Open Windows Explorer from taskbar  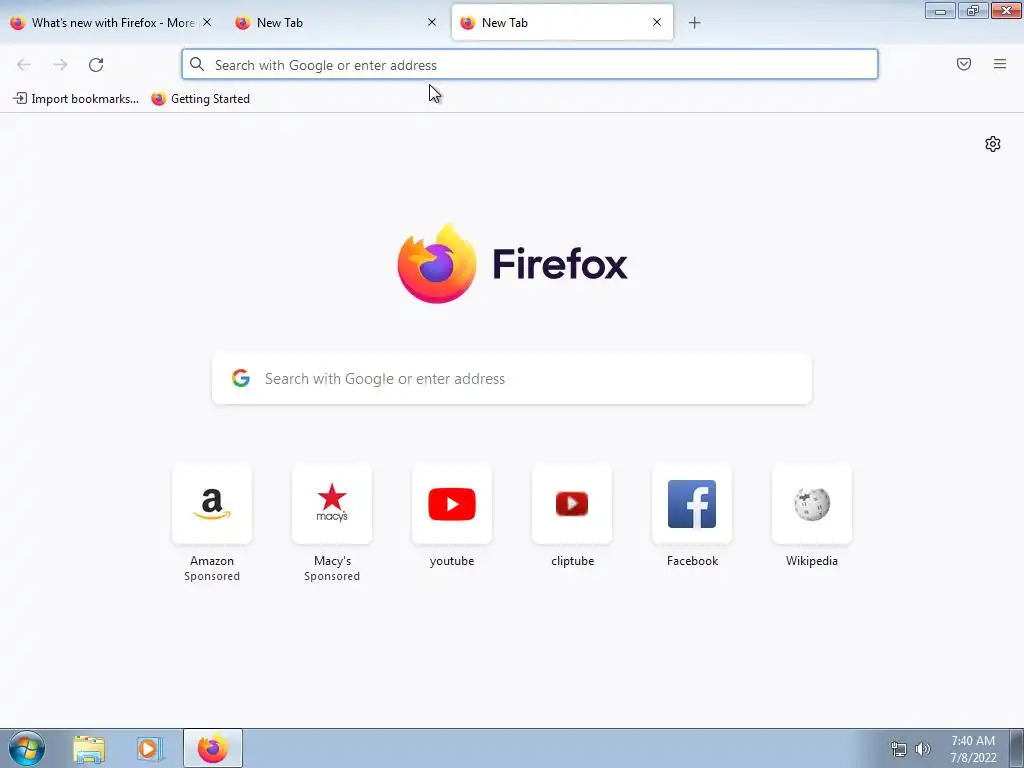pyautogui.click(x=89, y=749)
